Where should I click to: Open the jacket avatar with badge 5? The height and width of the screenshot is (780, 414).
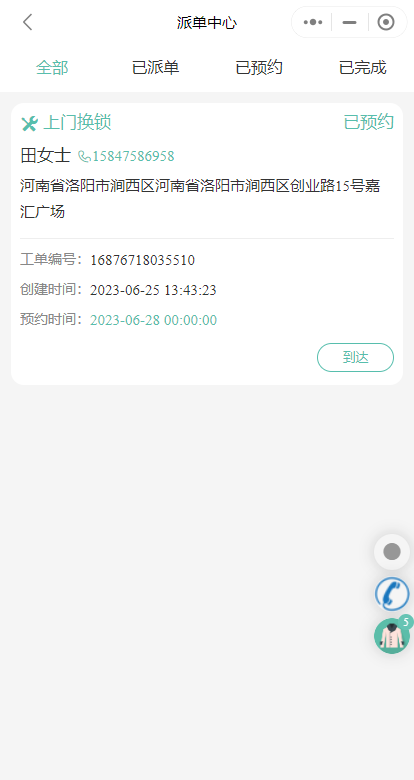[x=392, y=635]
